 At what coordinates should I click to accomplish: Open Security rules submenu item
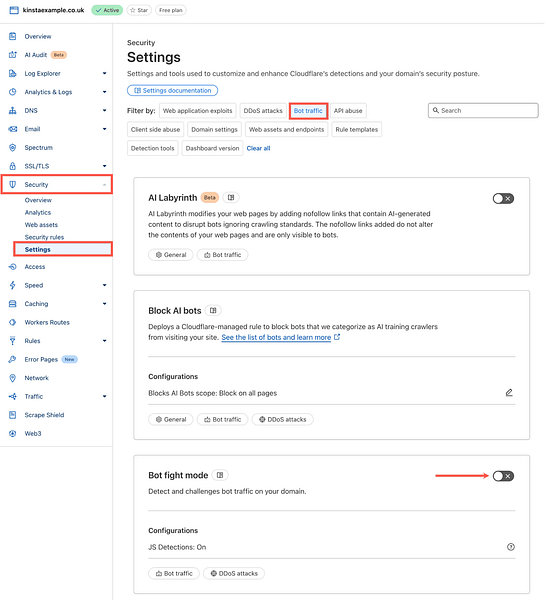[44, 237]
